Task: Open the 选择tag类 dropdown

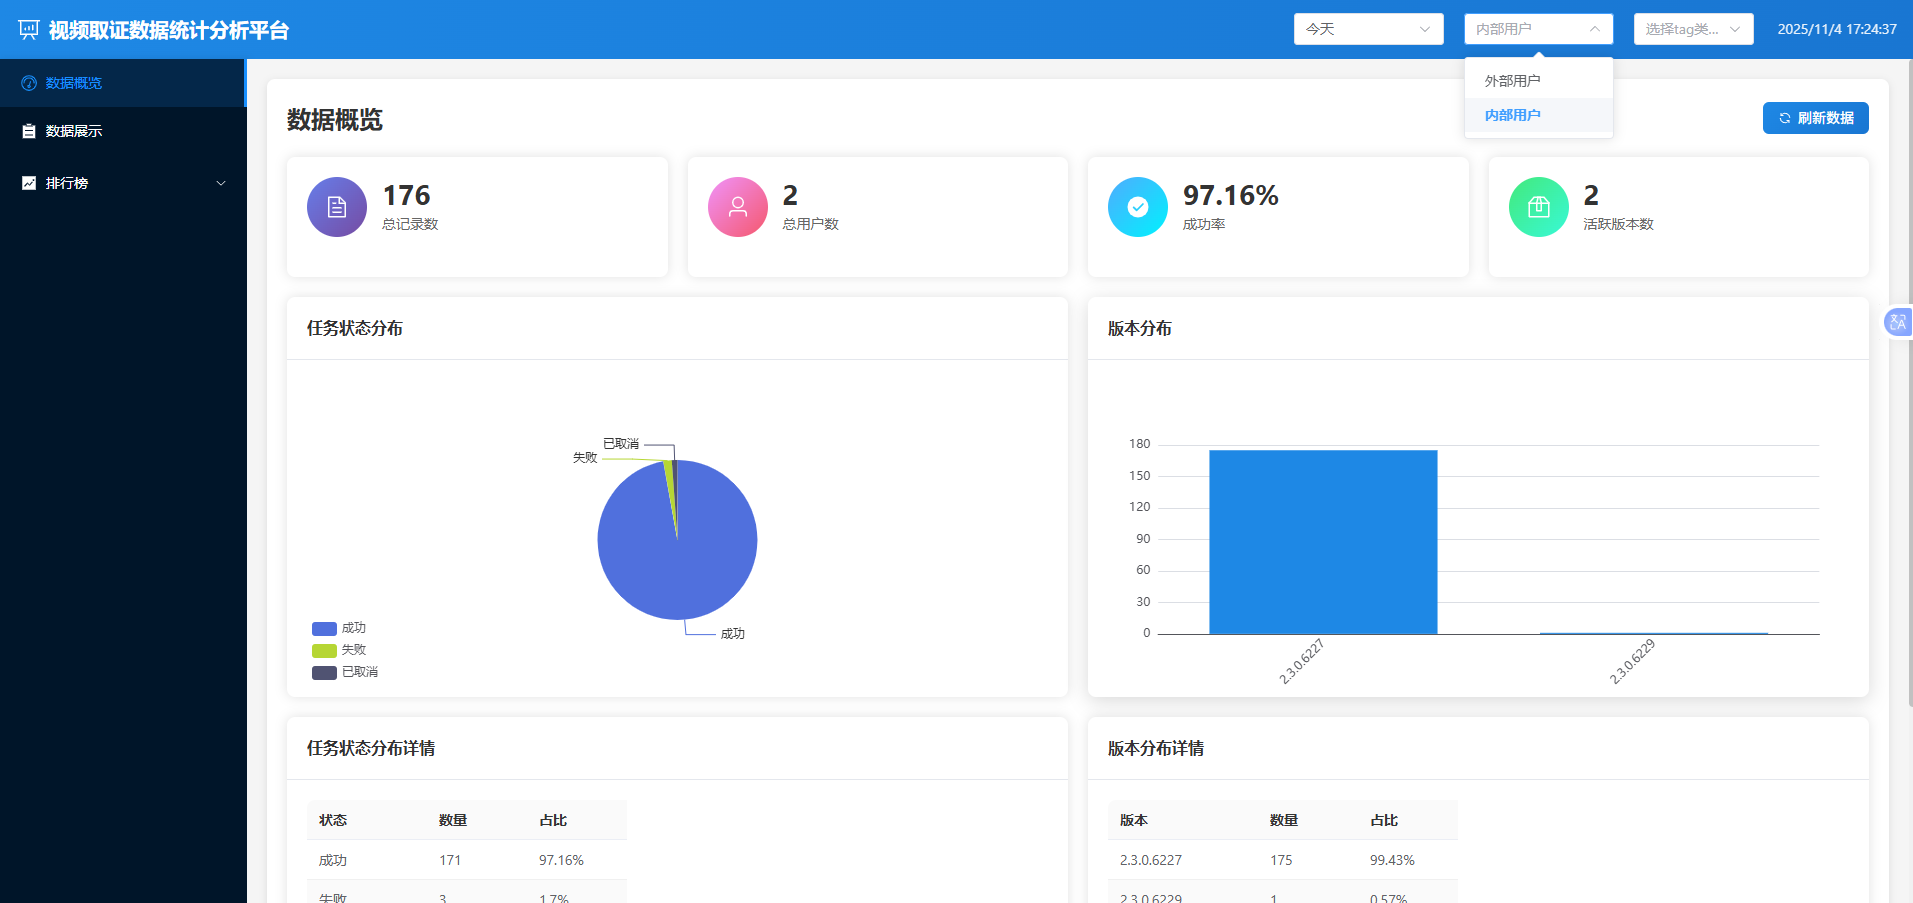Action: [1693, 29]
